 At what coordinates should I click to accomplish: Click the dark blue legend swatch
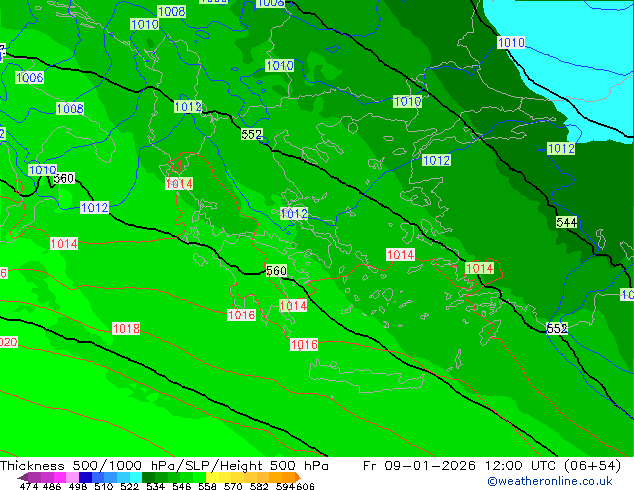coord(85,477)
